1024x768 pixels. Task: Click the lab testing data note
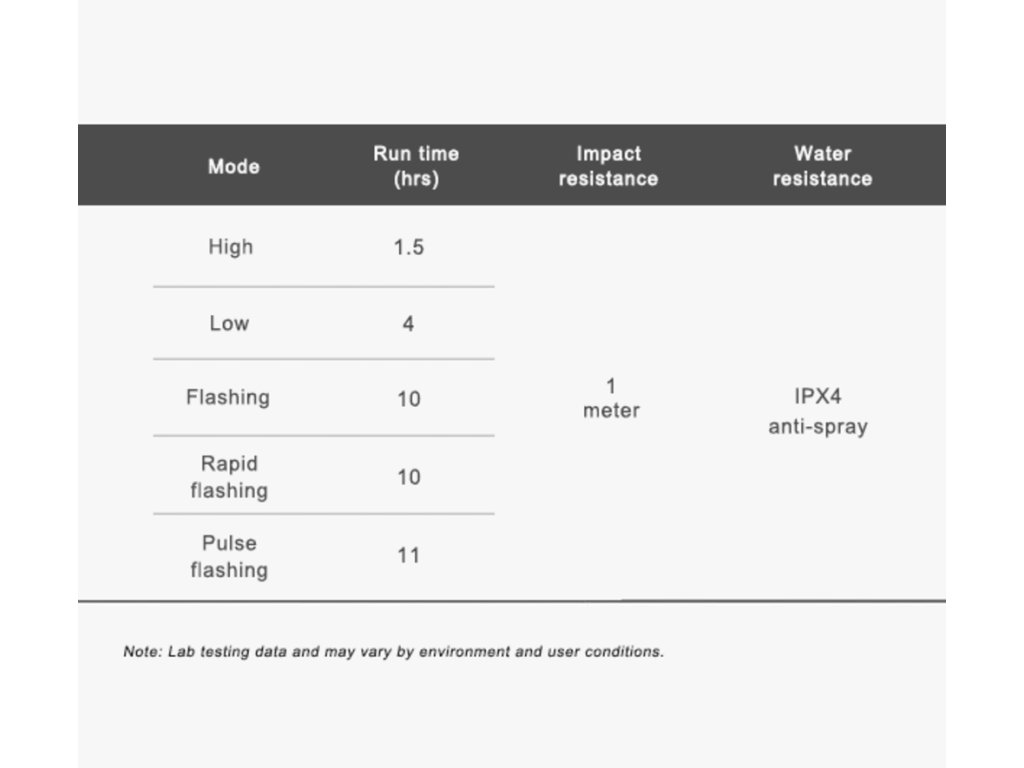[394, 652]
